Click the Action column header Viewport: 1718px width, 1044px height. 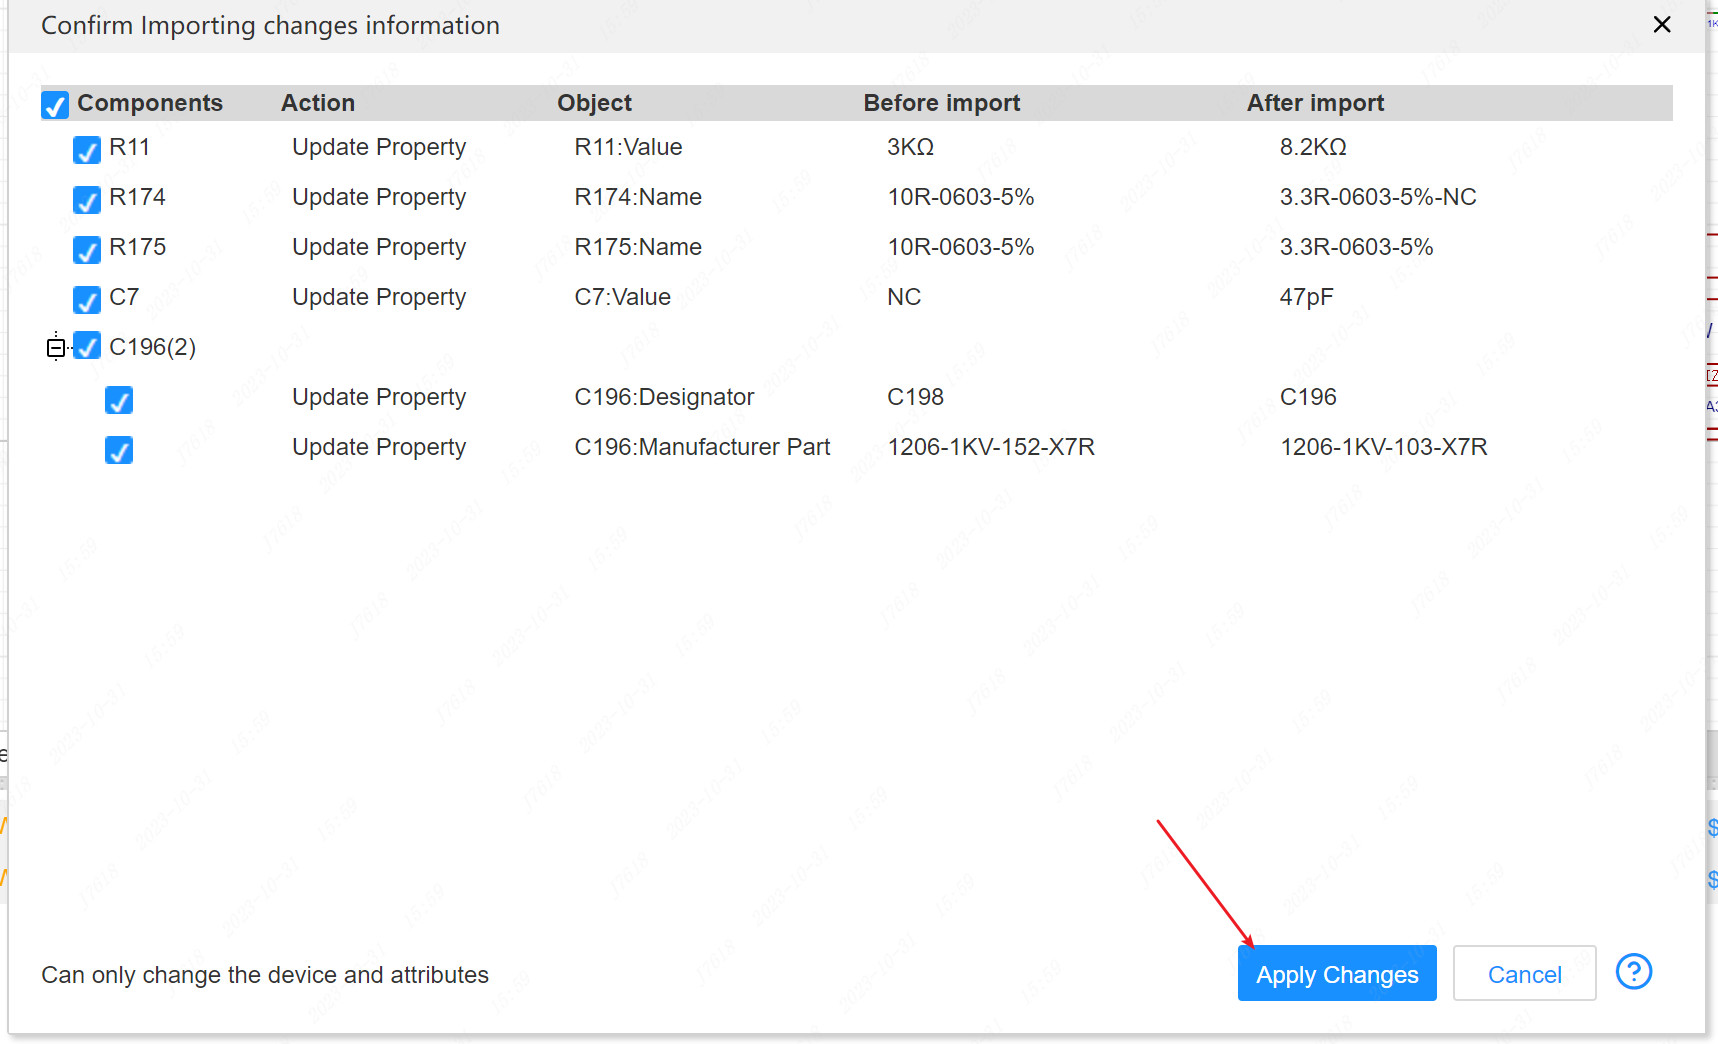pyautogui.click(x=317, y=103)
